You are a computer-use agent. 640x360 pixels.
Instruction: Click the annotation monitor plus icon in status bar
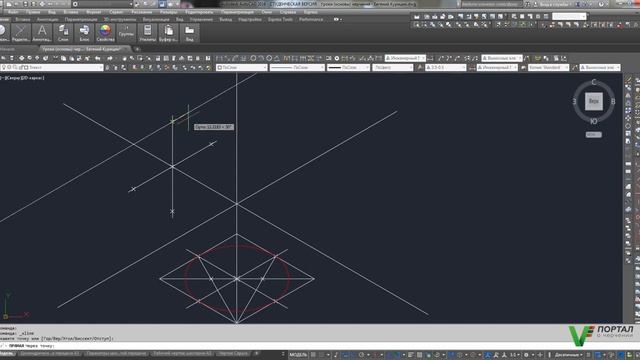[540, 355]
